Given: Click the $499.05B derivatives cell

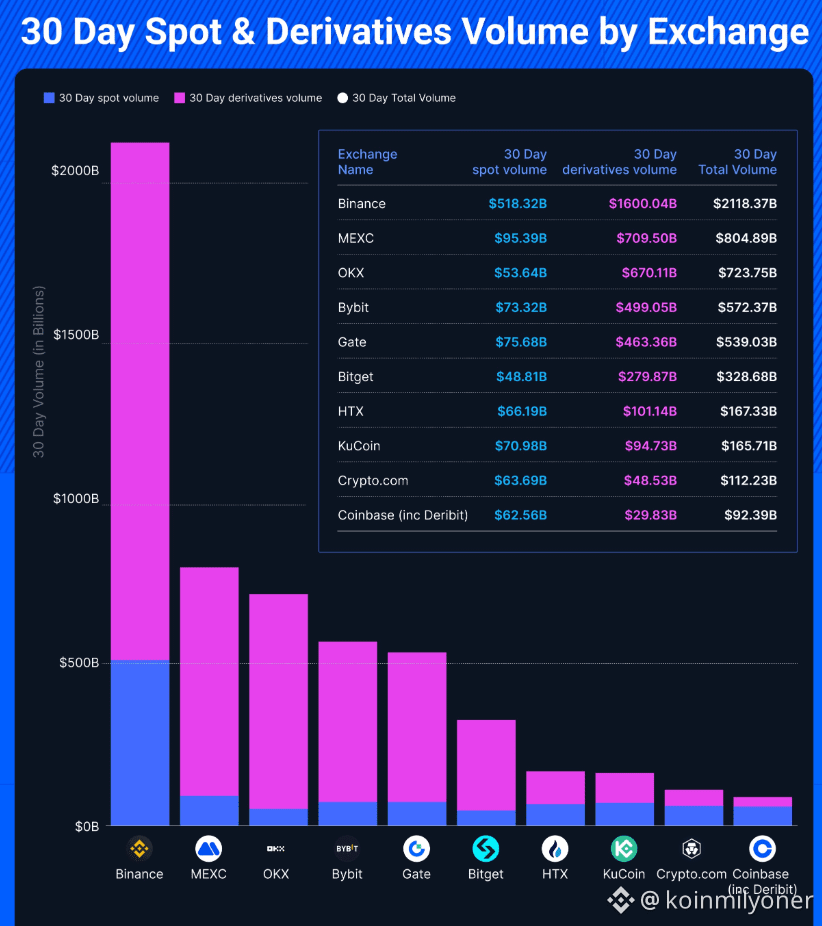Looking at the screenshot, I should [646, 308].
